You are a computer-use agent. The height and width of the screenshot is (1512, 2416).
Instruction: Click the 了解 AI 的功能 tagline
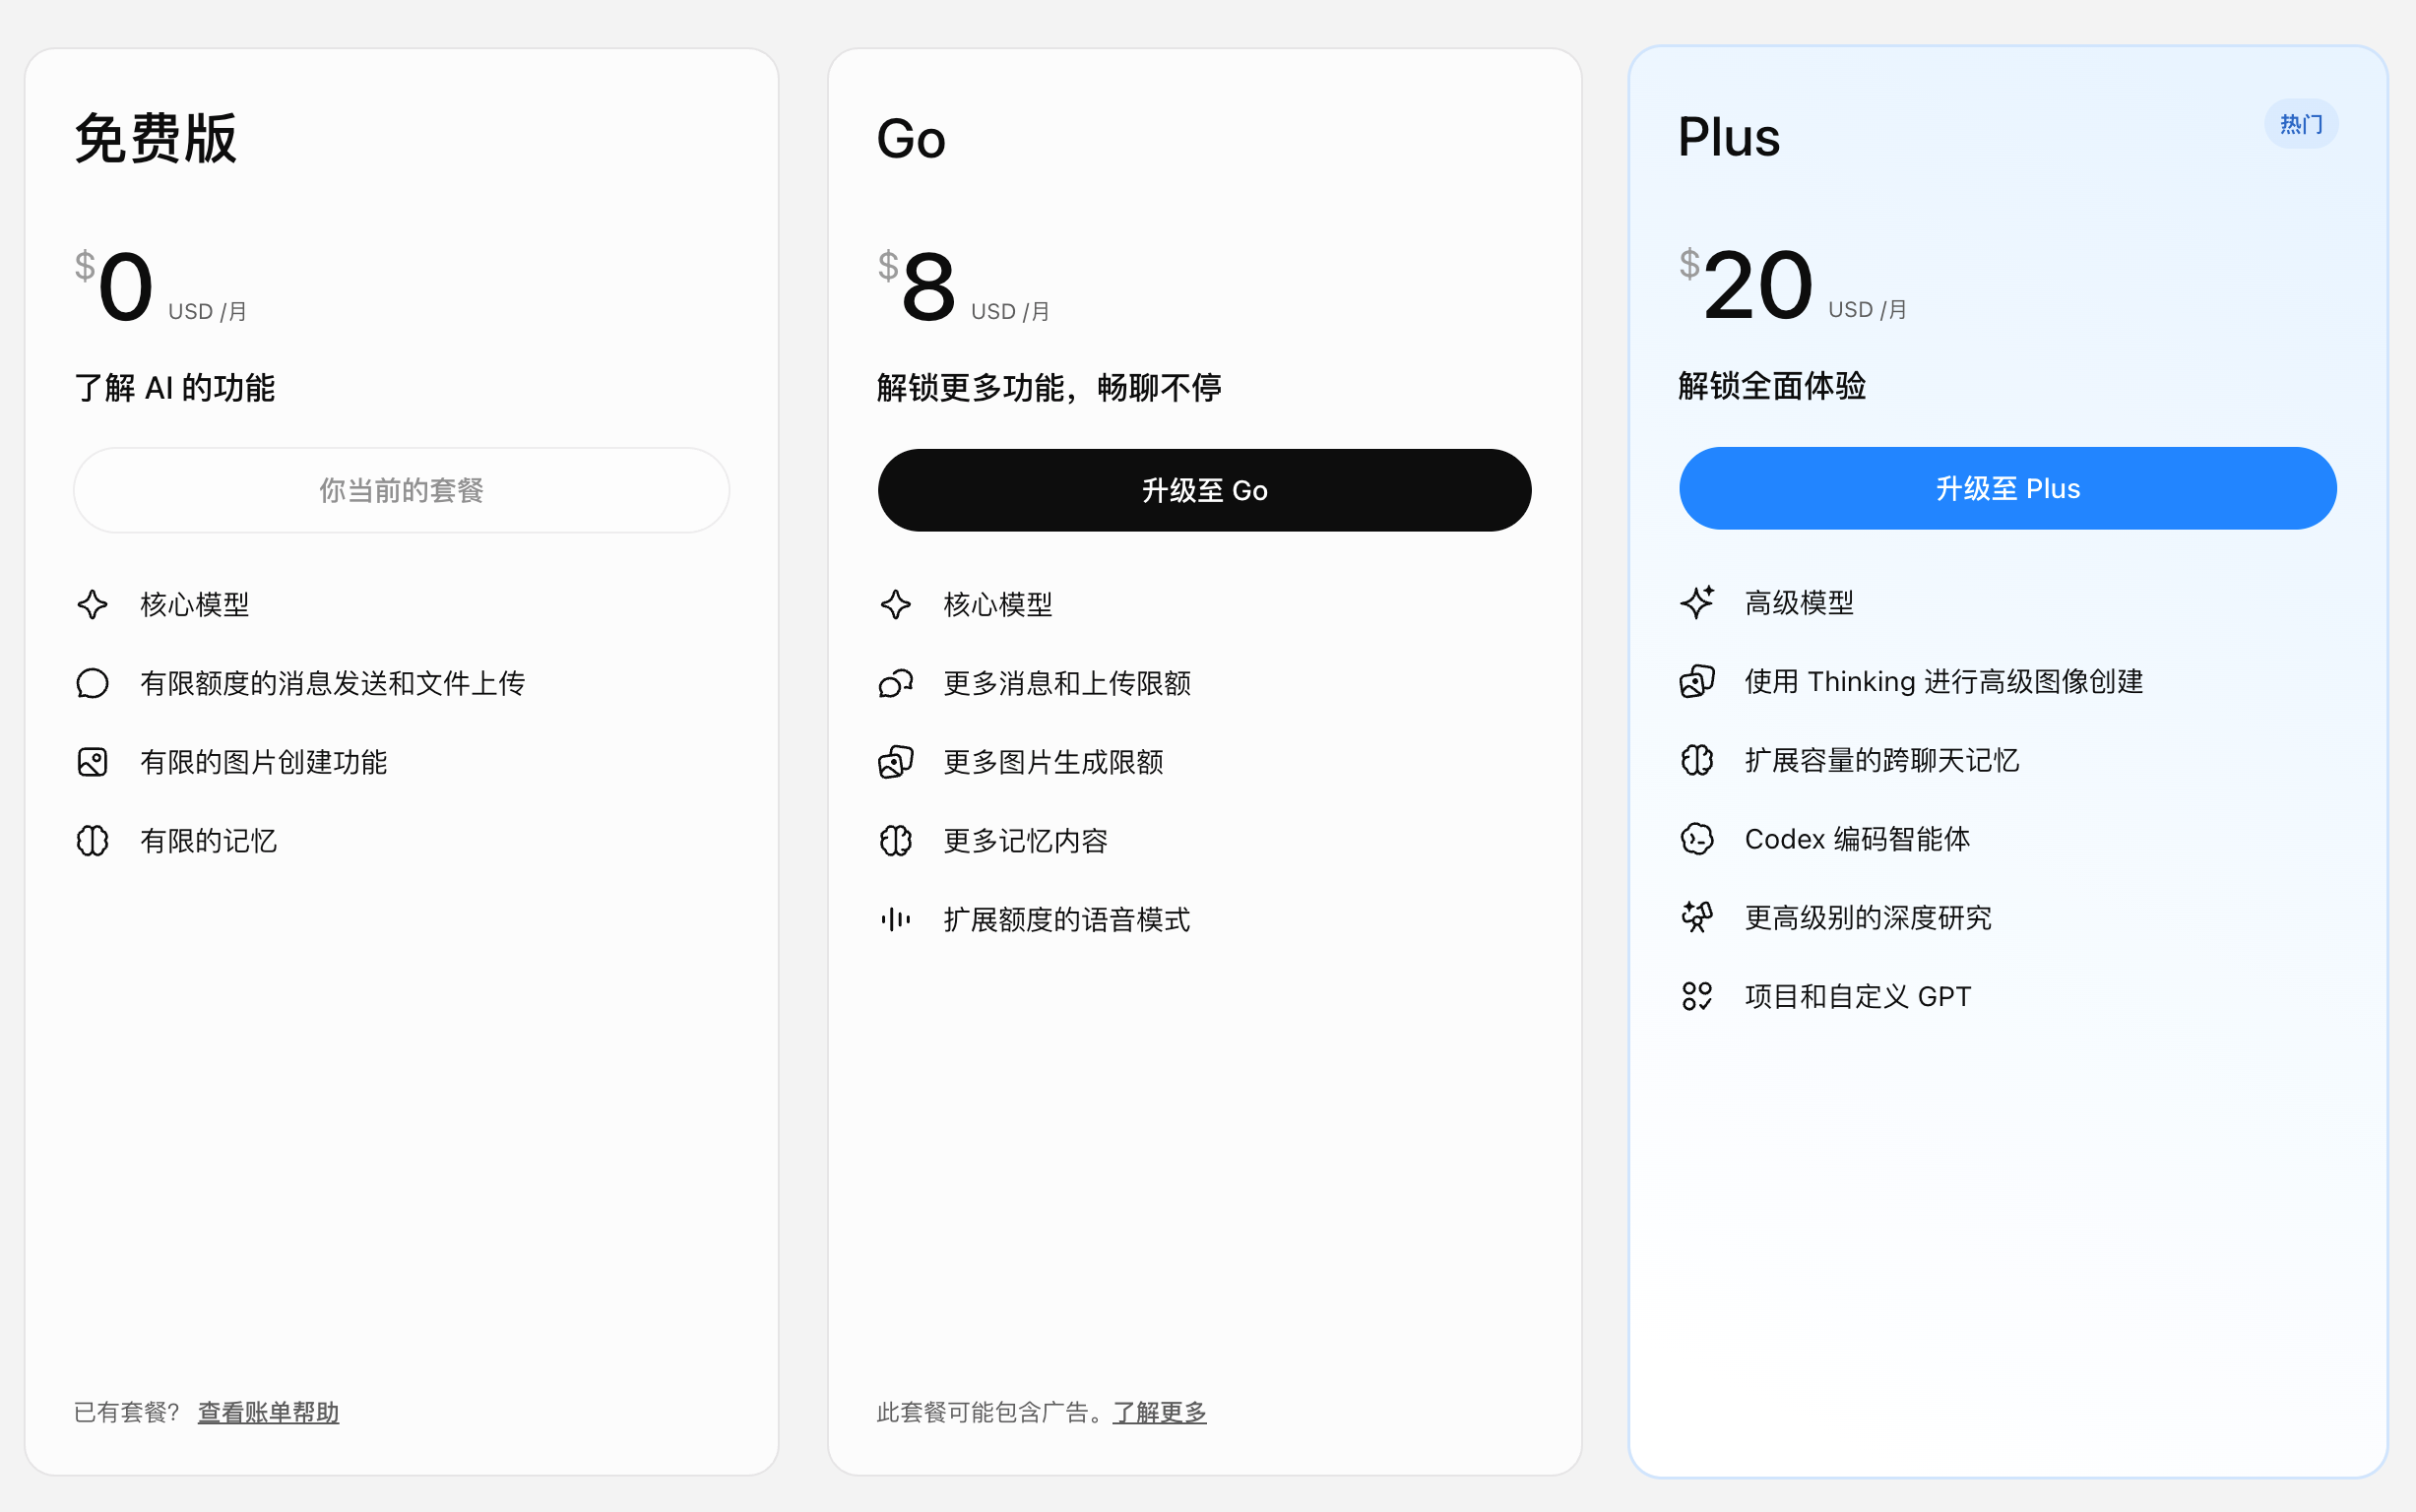(175, 387)
